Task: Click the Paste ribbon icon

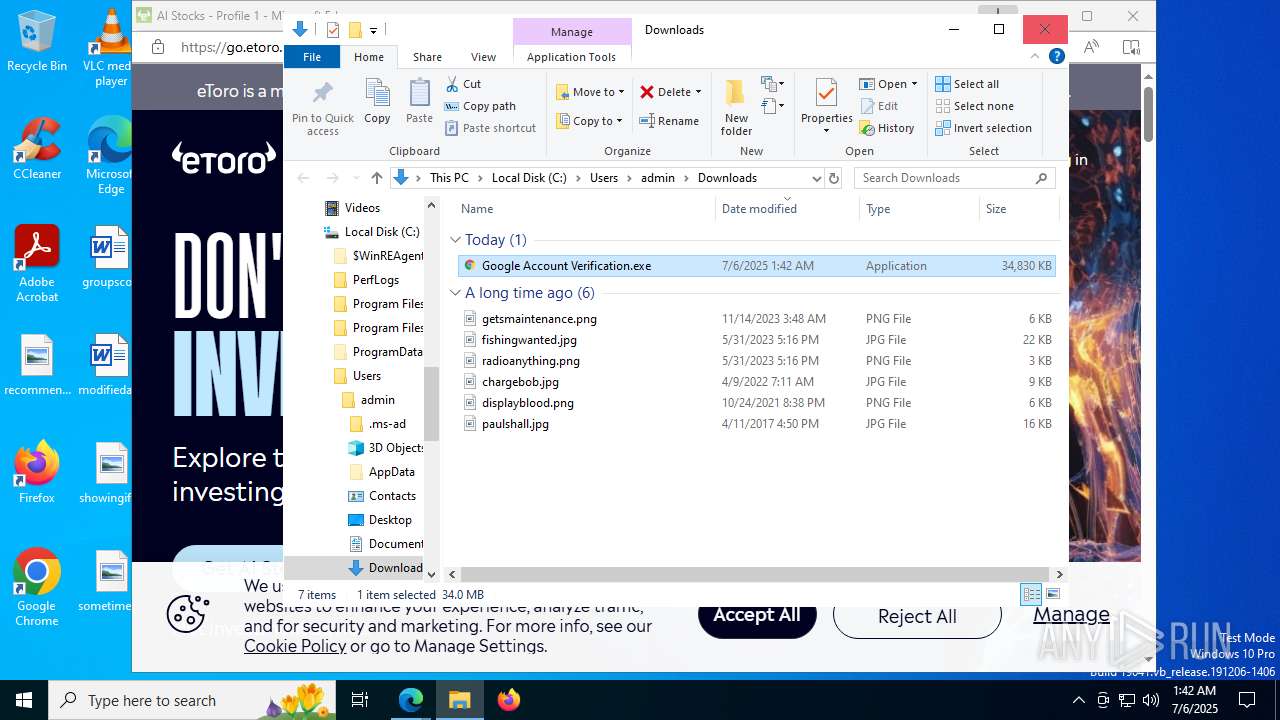Action: coord(419,101)
